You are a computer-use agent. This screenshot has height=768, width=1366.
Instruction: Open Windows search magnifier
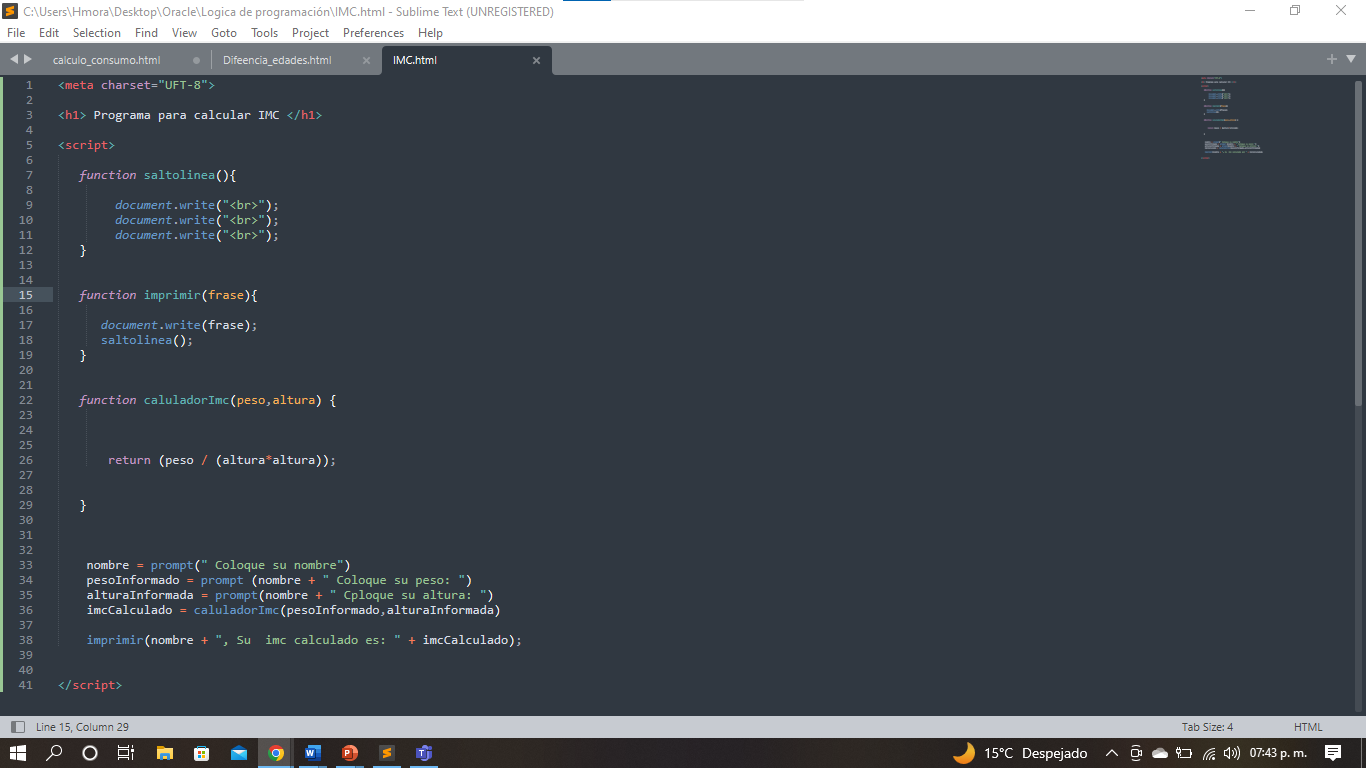(55, 753)
